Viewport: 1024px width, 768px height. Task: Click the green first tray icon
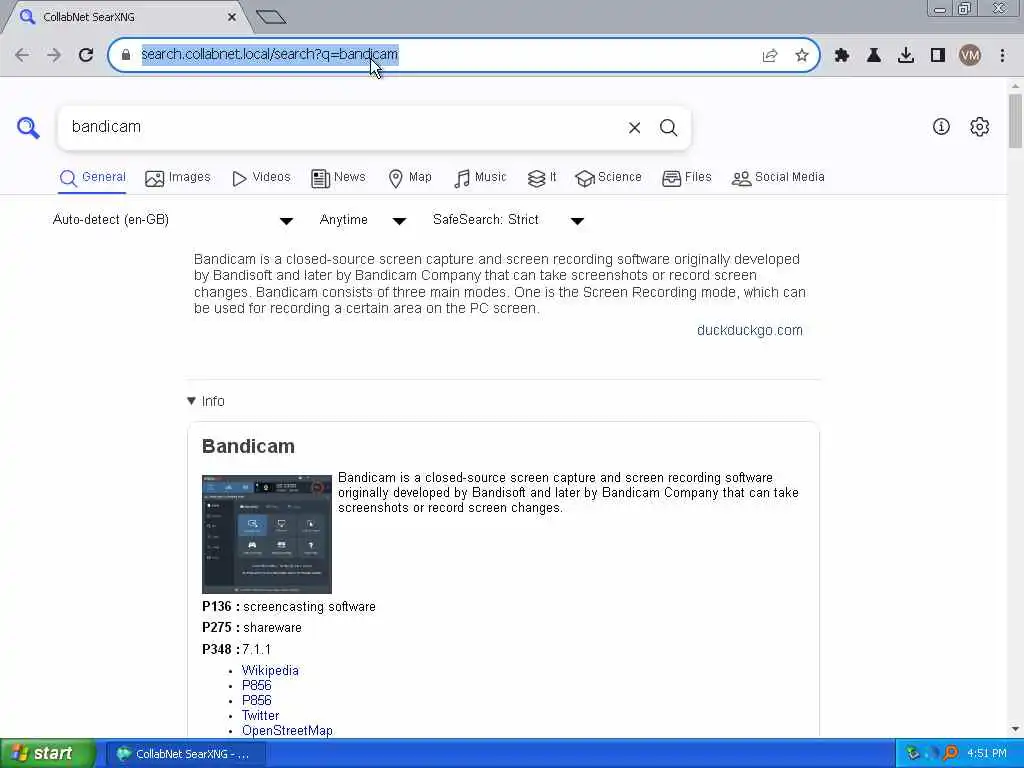(x=913, y=754)
